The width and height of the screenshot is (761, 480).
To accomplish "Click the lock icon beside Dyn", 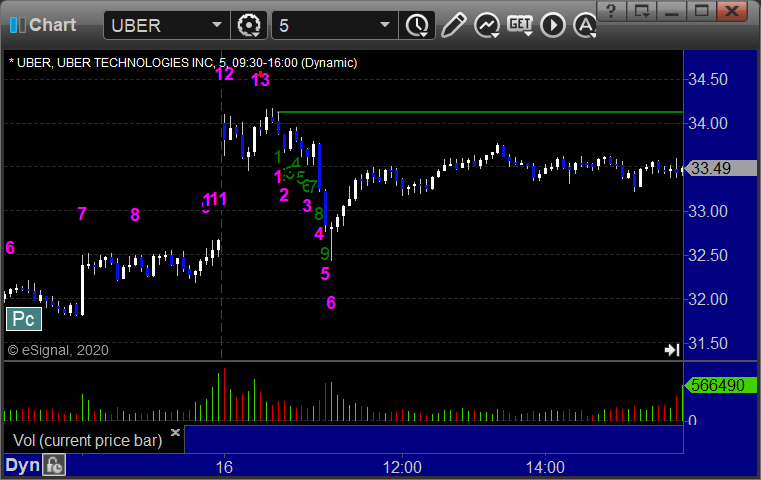I will point(54,465).
